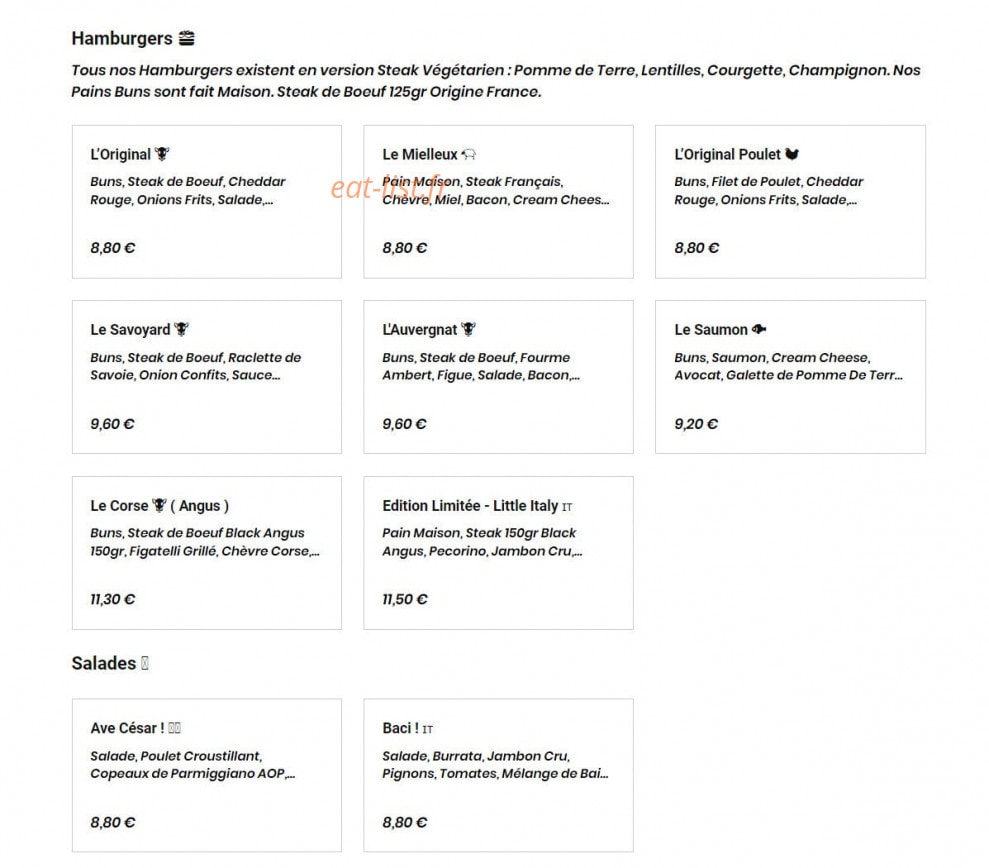The height and width of the screenshot is (868, 989).
Task: Click the cow icon next to L'Auvergnat
Action: [x=468, y=329]
